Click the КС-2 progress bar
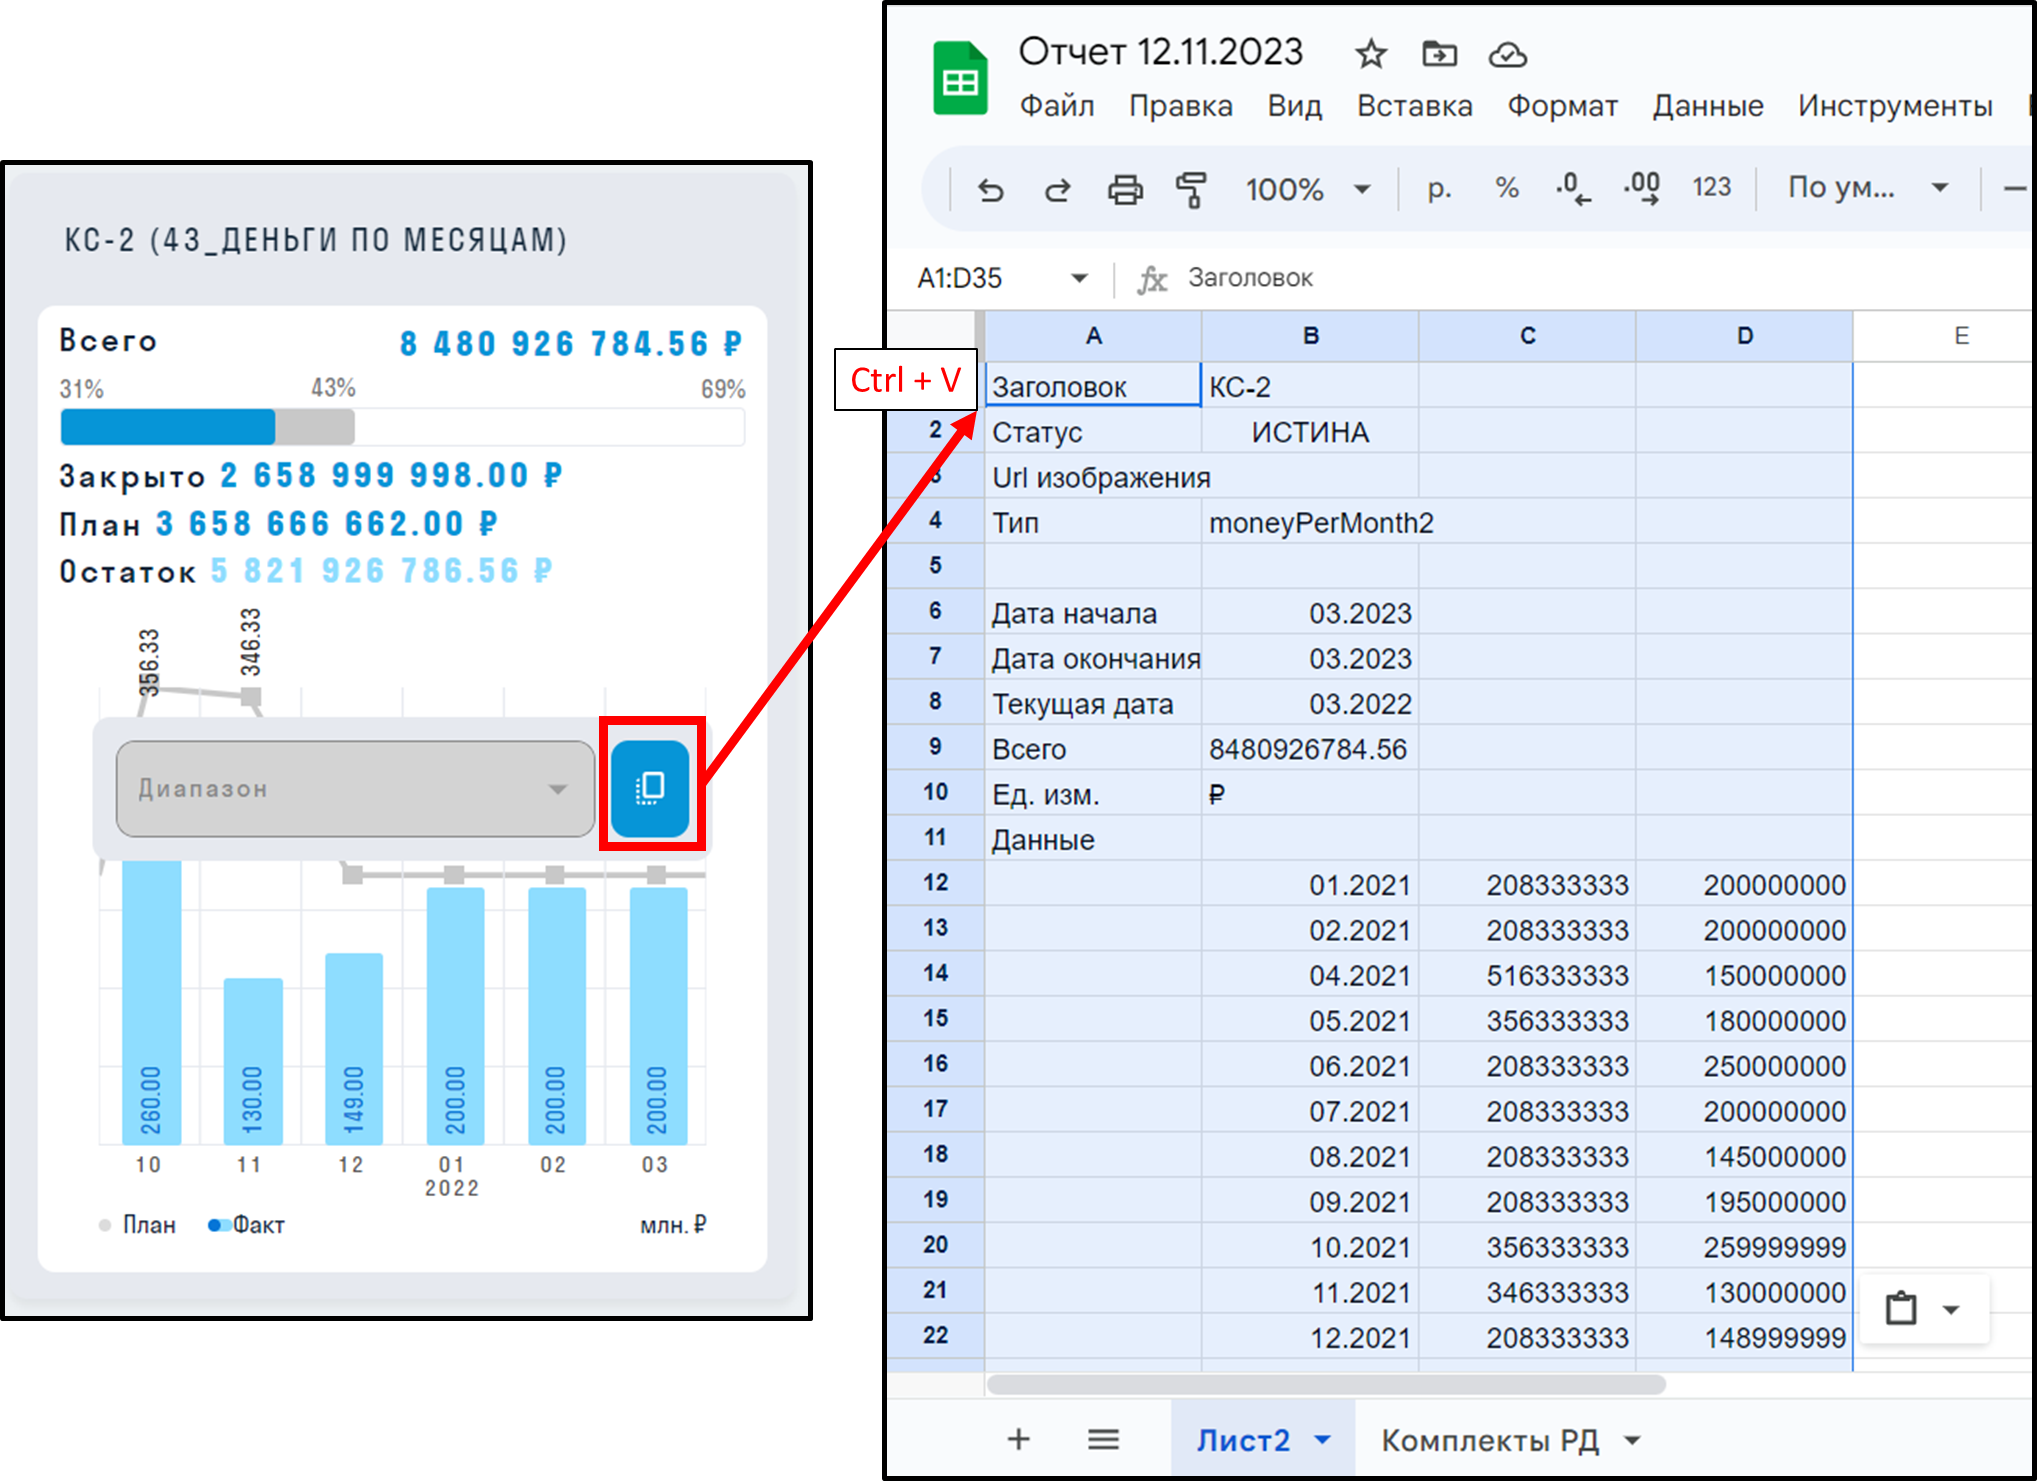The height and width of the screenshot is (1481, 2037). pyautogui.click(x=402, y=426)
